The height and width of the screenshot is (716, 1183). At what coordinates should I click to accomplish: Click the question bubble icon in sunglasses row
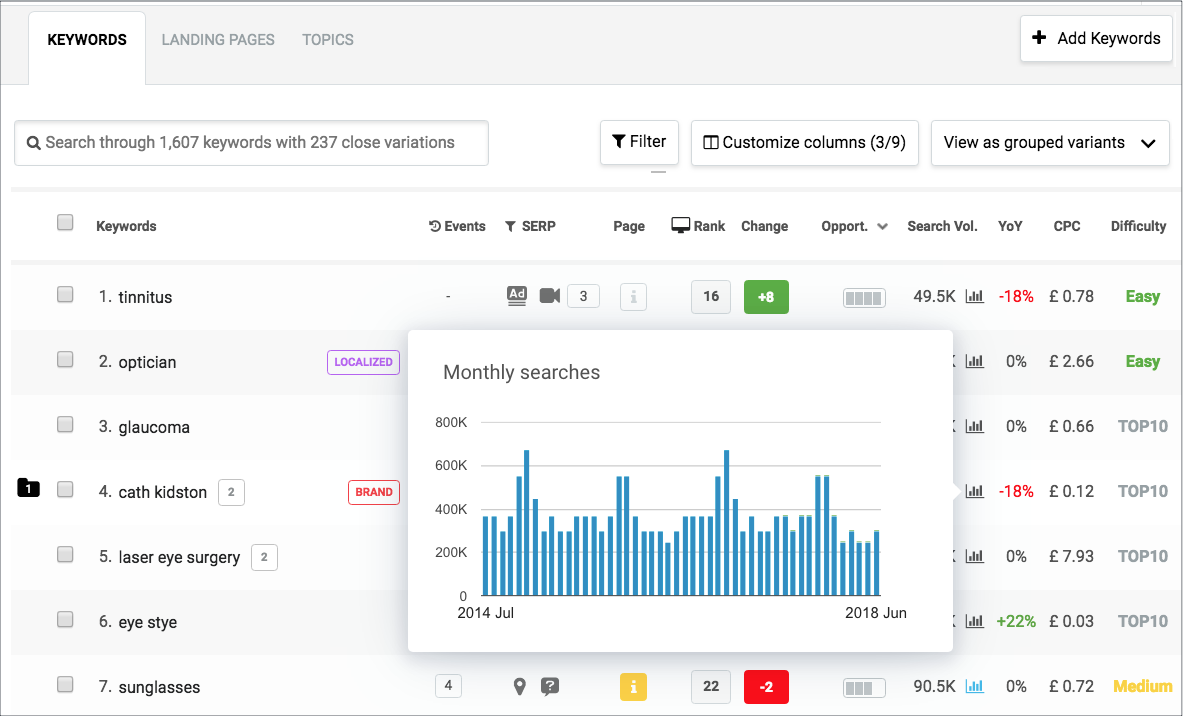click(x=550, y=687)
